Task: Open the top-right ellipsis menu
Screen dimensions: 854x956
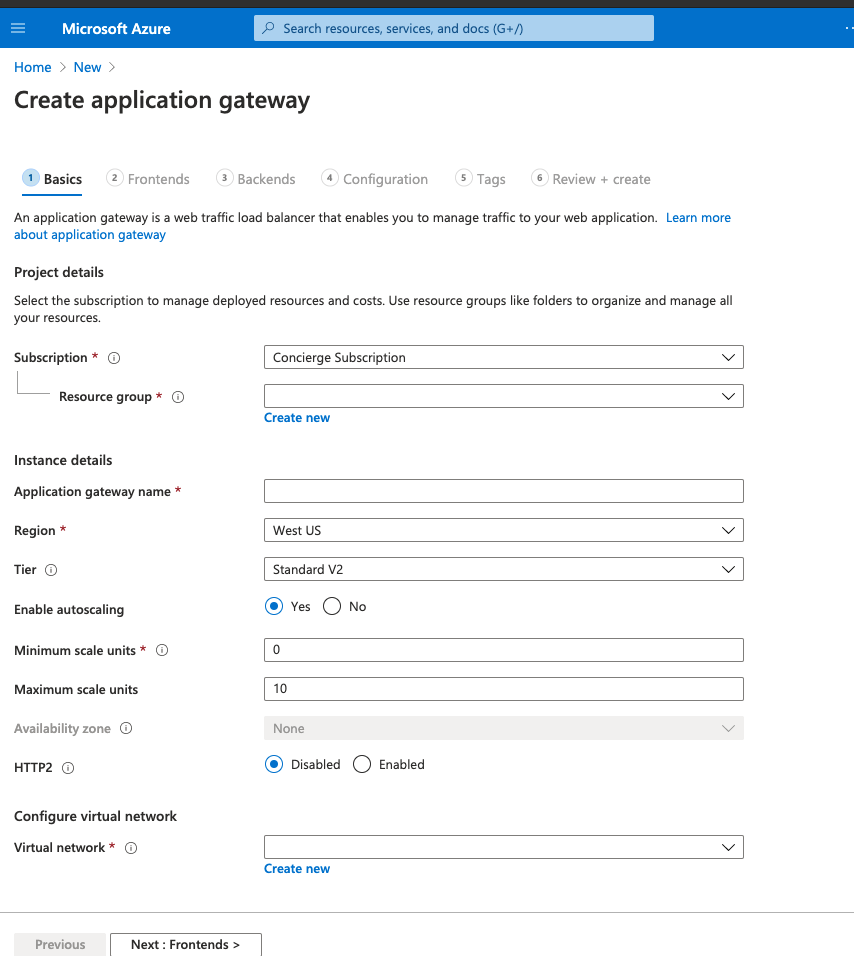Action: coord(848,27)
